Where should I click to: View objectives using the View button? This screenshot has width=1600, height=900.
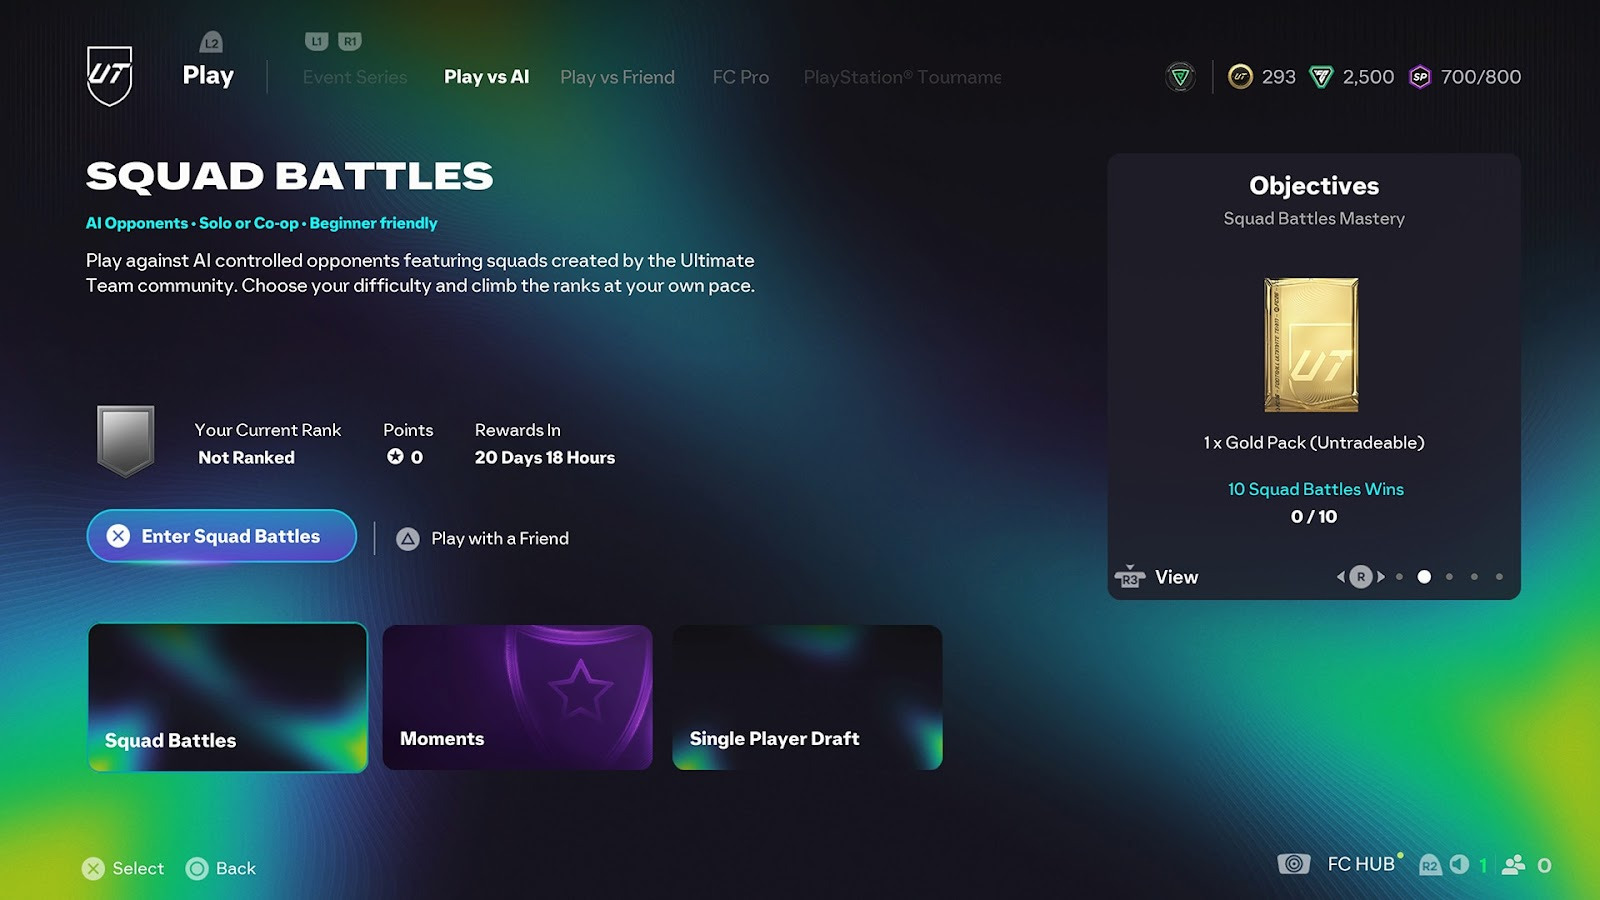click(x=1157, y=577)
